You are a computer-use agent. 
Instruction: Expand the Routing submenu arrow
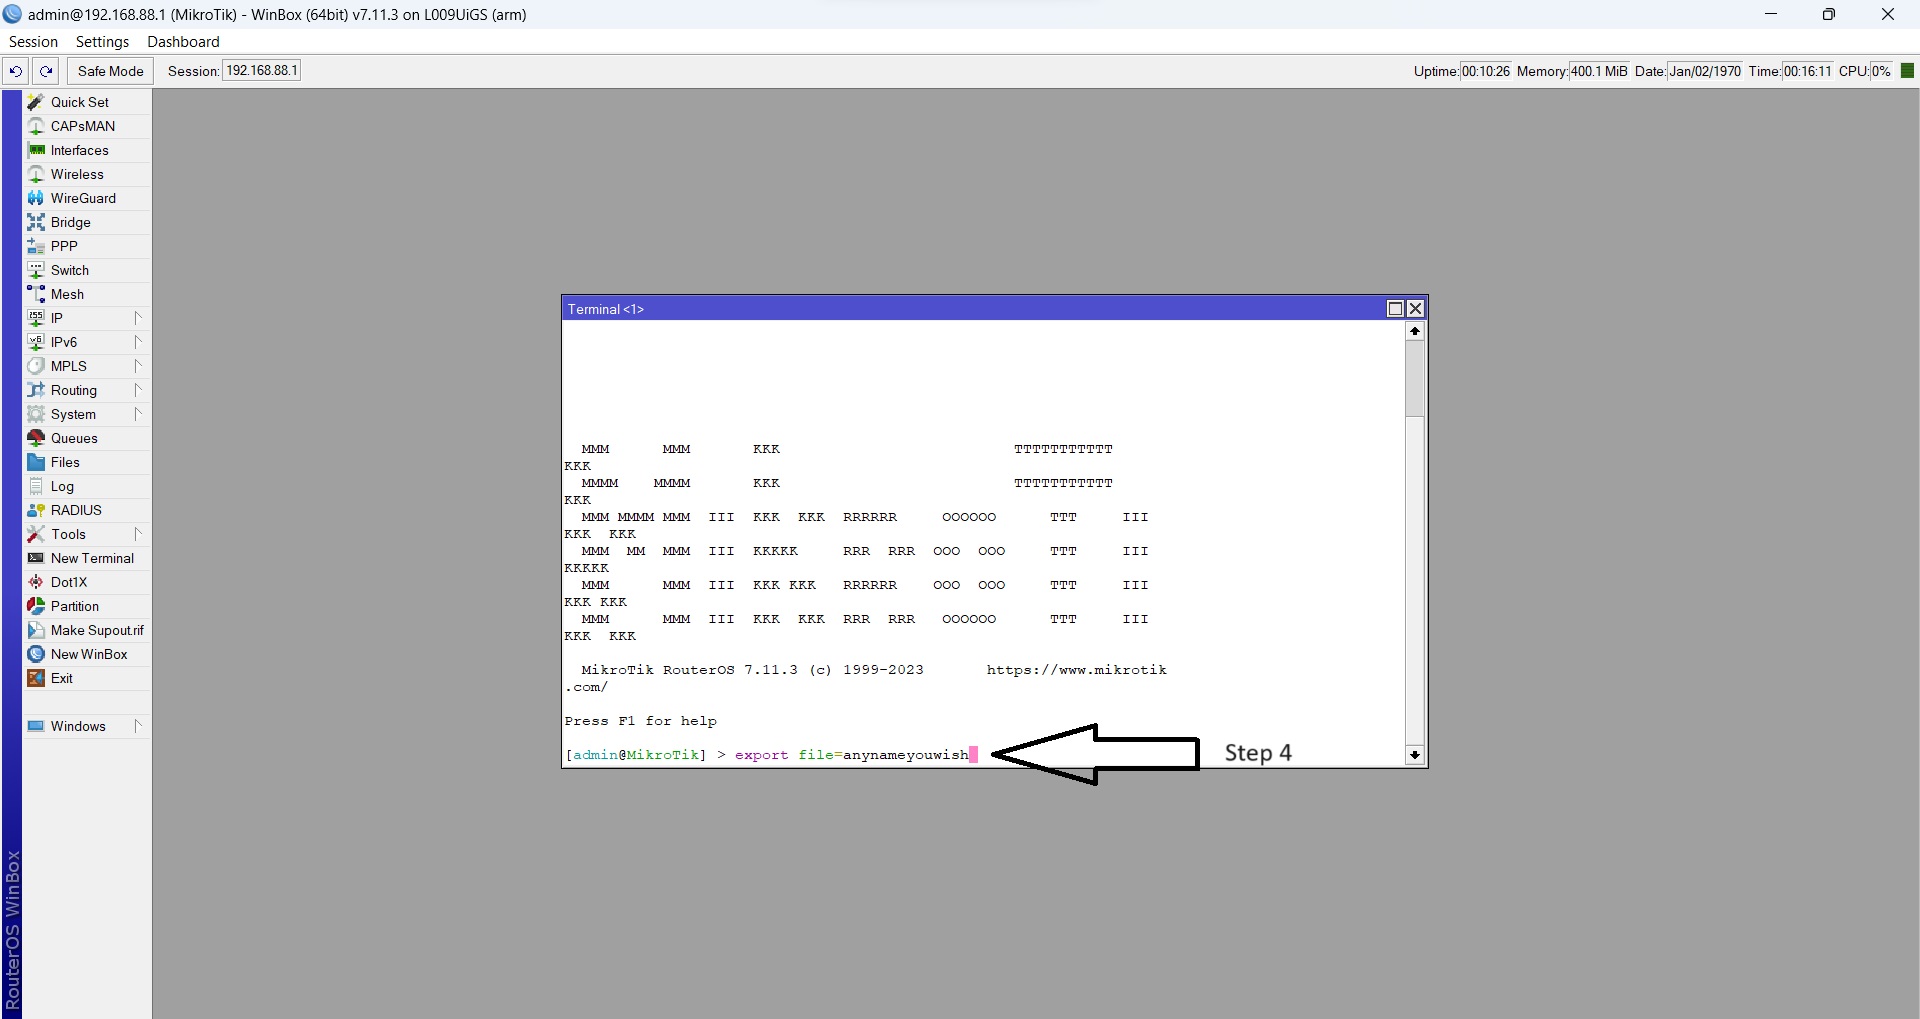point(138,390)
